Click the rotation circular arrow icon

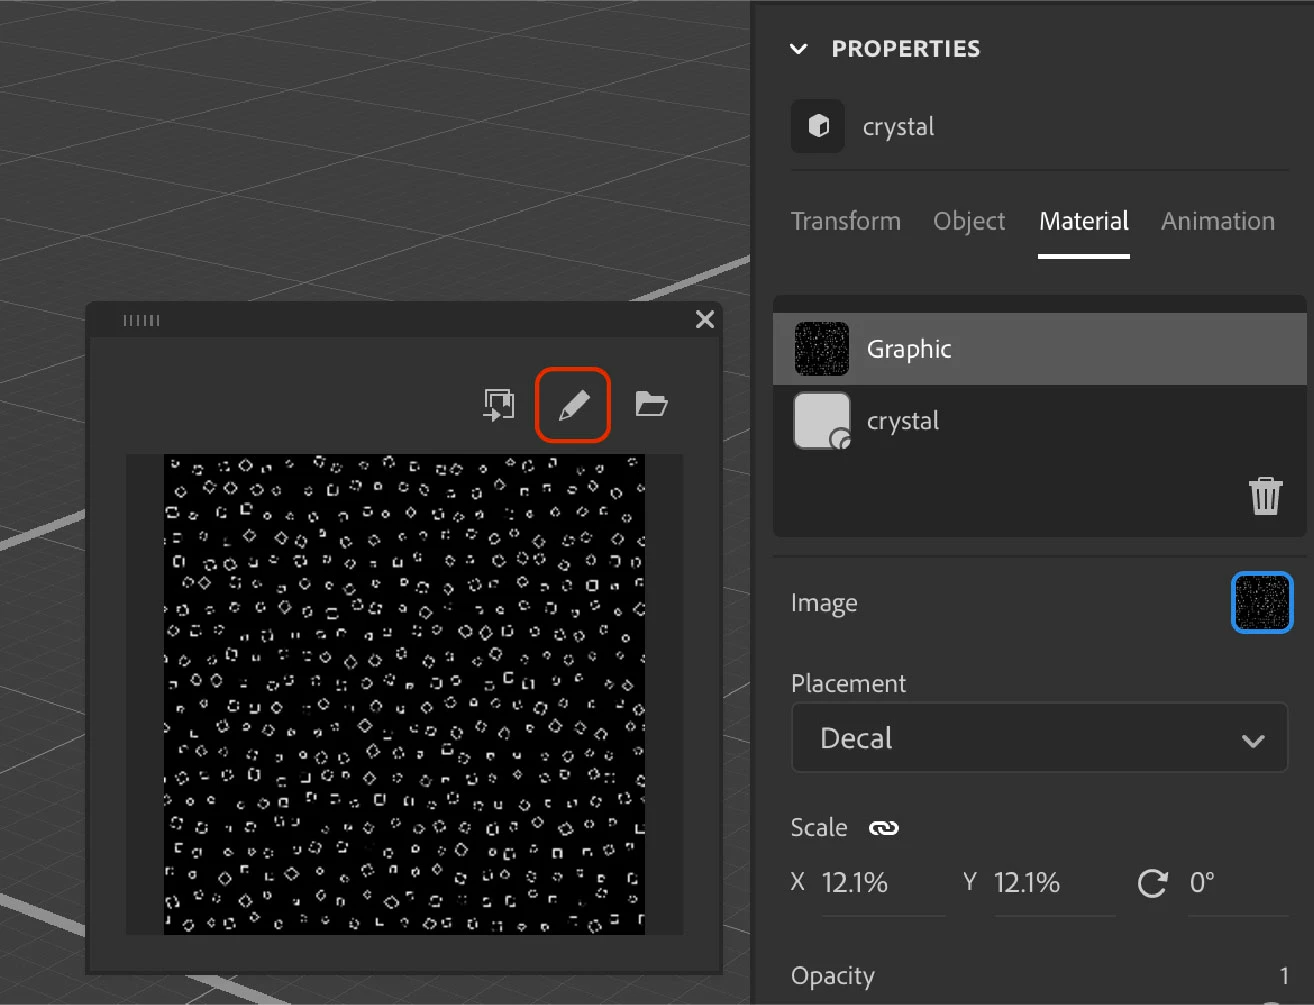[x=1152, y=883]
